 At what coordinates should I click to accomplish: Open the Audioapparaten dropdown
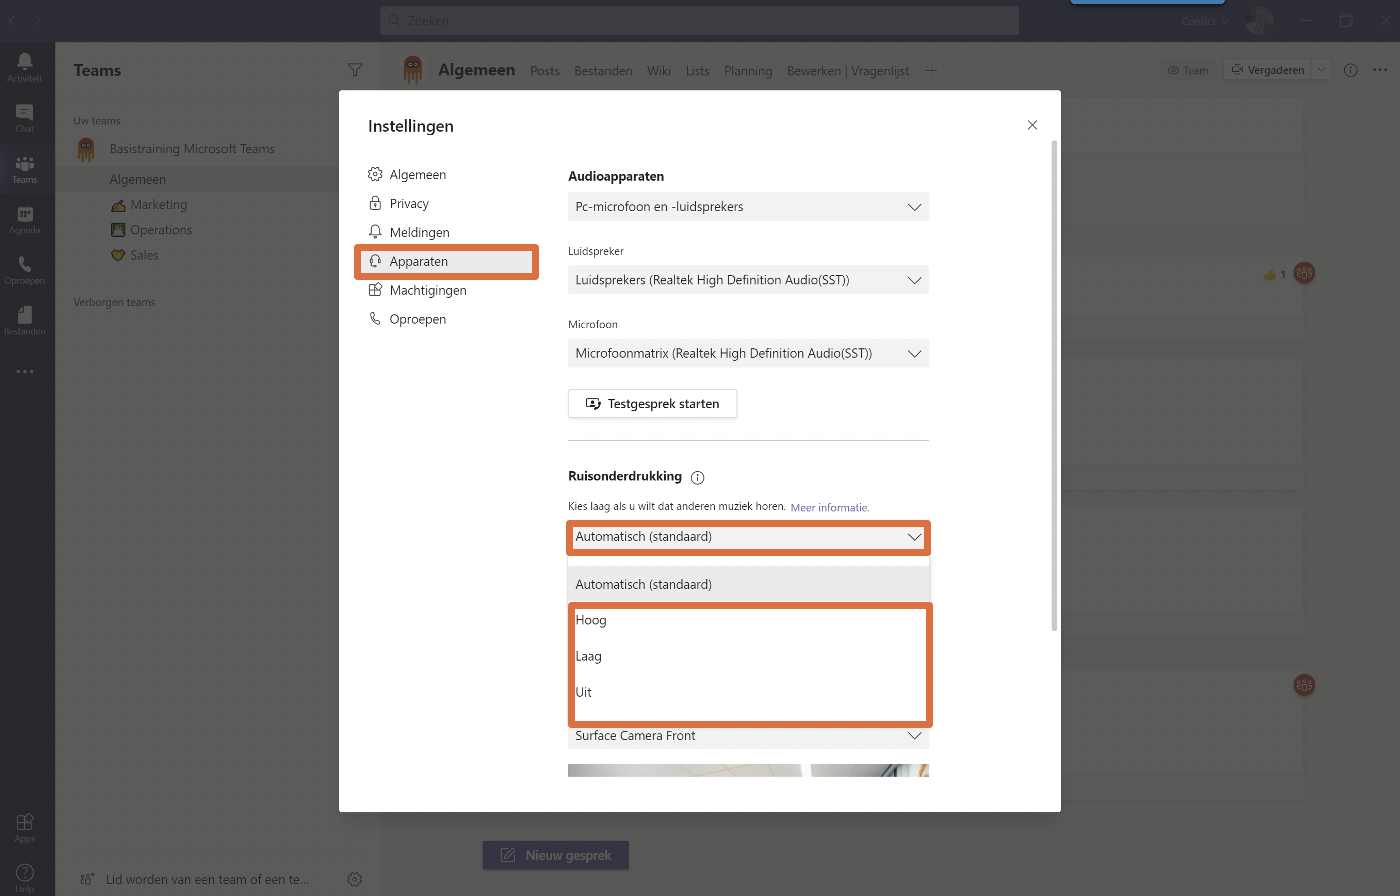tap(748, 207)
